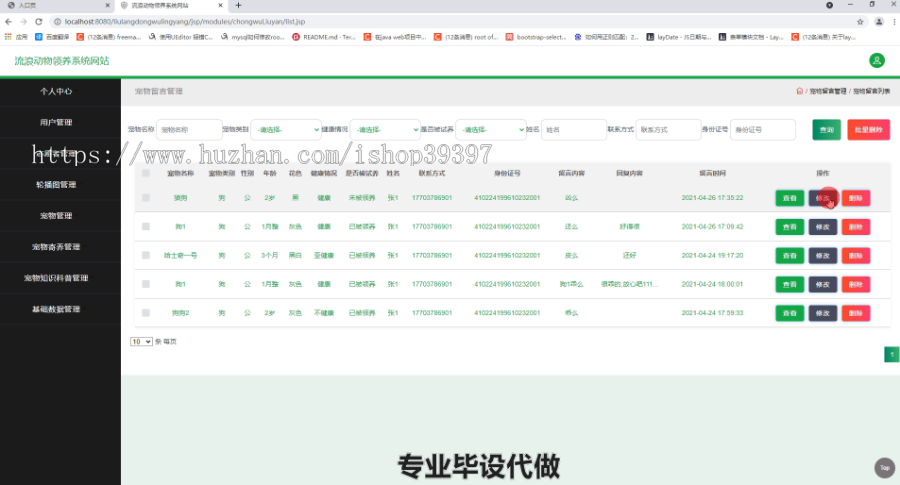
Task: Click the red 批量删除 button
Action: [868, 130]
